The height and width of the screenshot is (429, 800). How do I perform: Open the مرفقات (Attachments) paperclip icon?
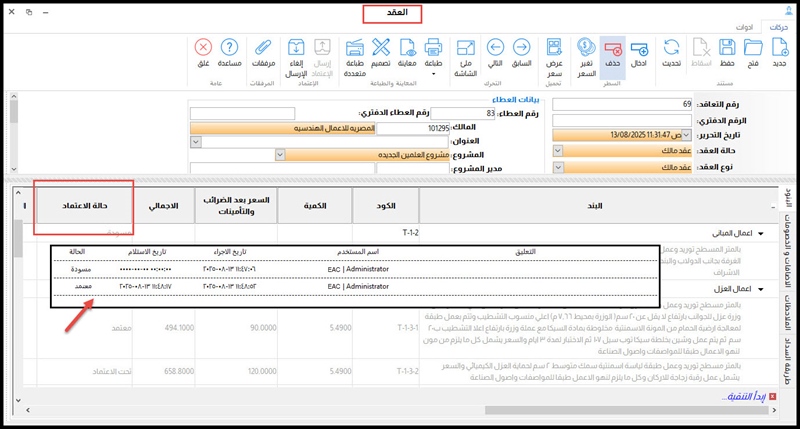263,47
